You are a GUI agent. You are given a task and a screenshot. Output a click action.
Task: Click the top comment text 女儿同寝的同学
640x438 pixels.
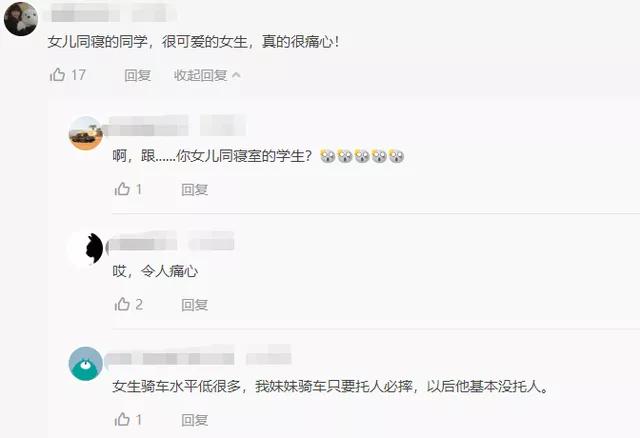pos(98,42)
